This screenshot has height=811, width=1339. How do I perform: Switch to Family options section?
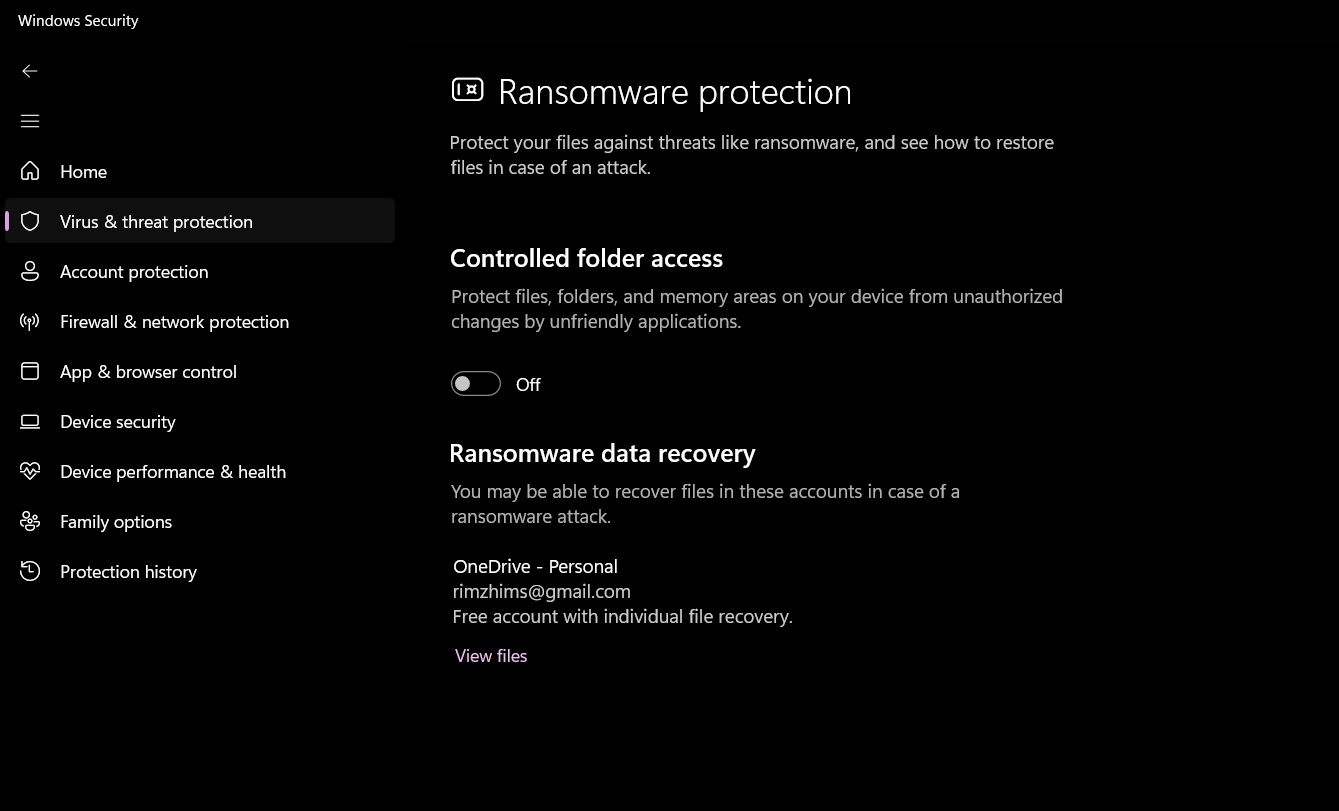click(x=116, y=521)
